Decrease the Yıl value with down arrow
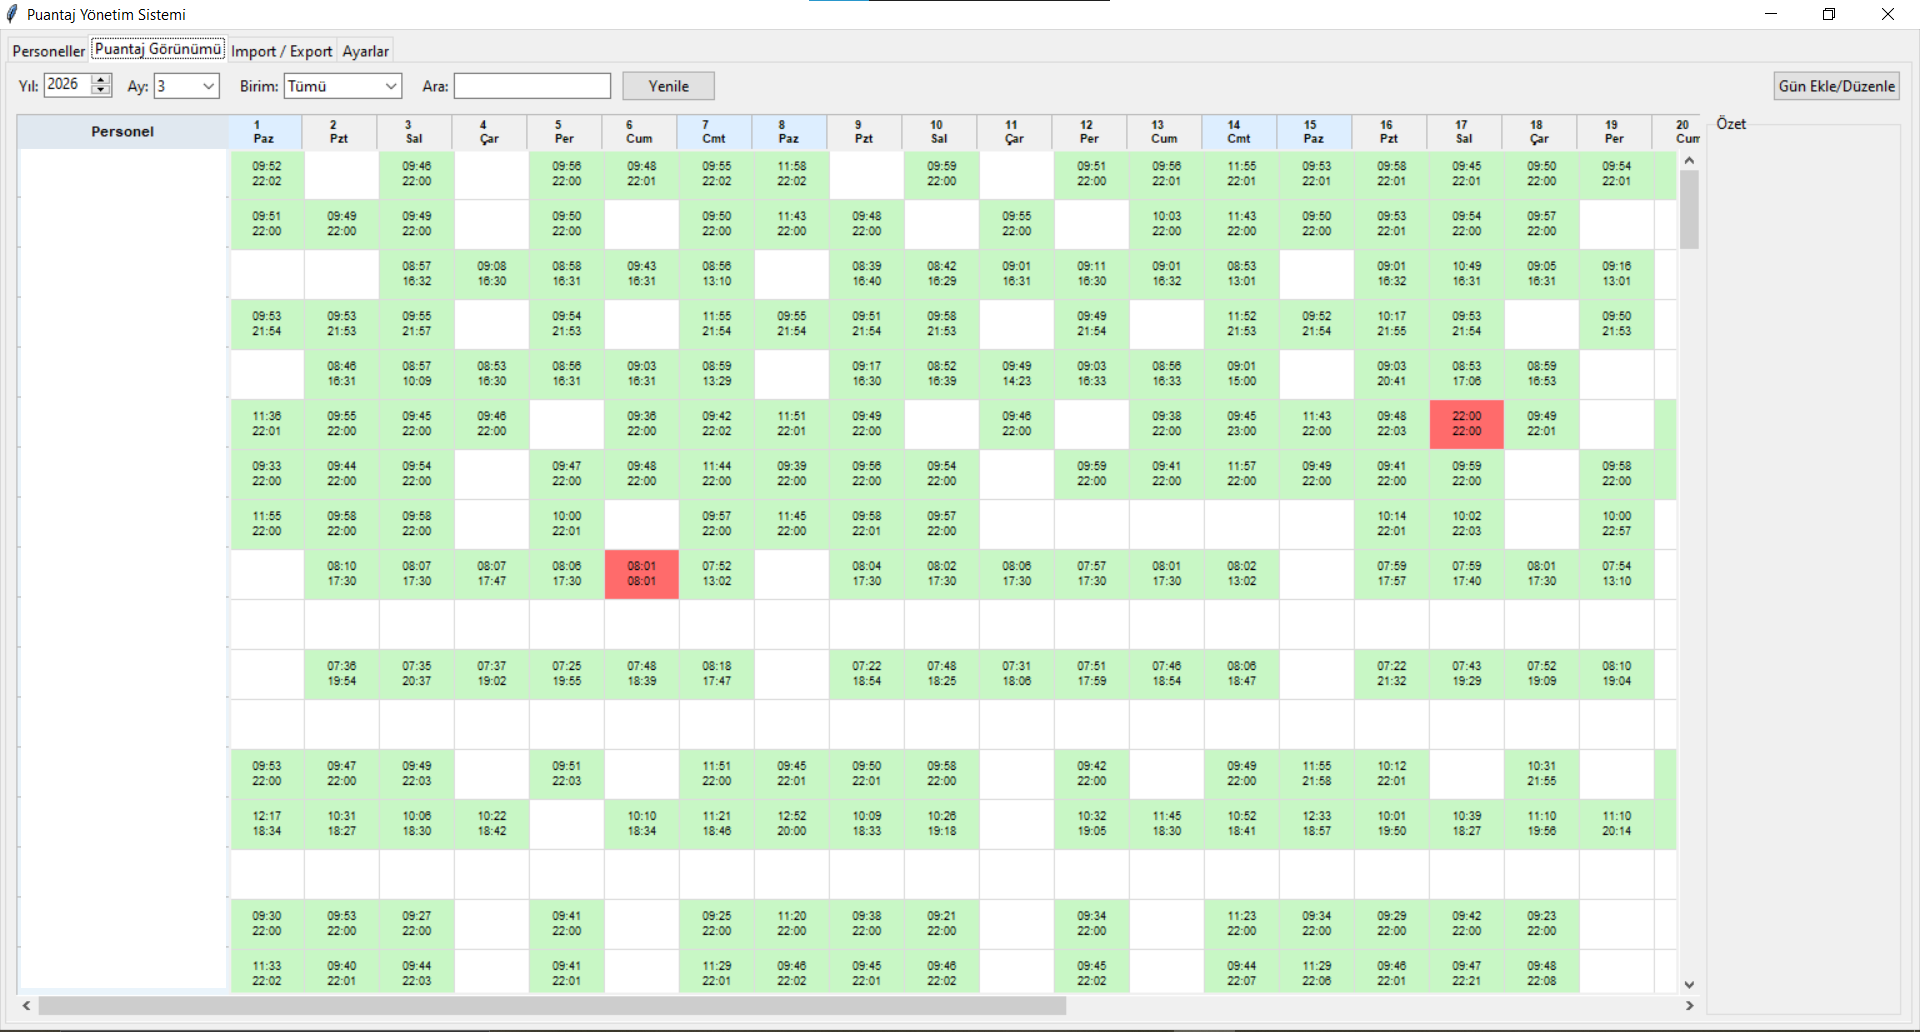Image resolution: width=1920 pixels, height=1032 pixels. tap(100, 90)
